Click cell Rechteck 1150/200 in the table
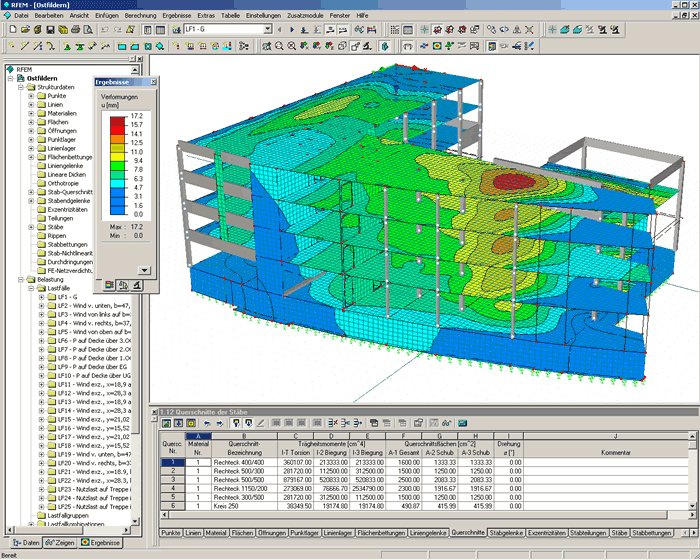Viewport: 700px width, 560px height. (x=244, y=489)
